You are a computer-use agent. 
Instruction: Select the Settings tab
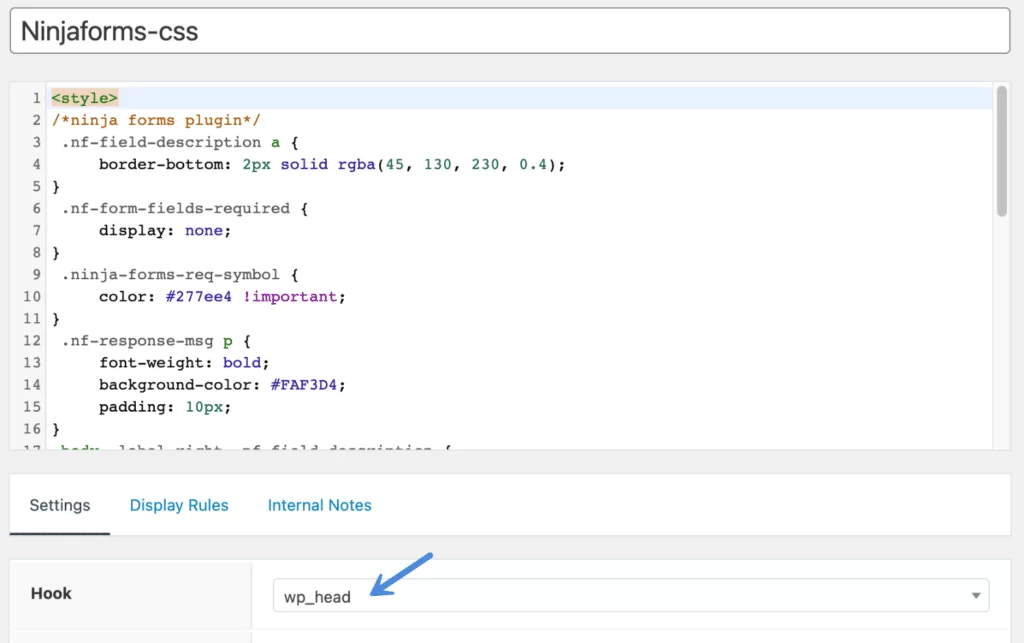(59, 505)
